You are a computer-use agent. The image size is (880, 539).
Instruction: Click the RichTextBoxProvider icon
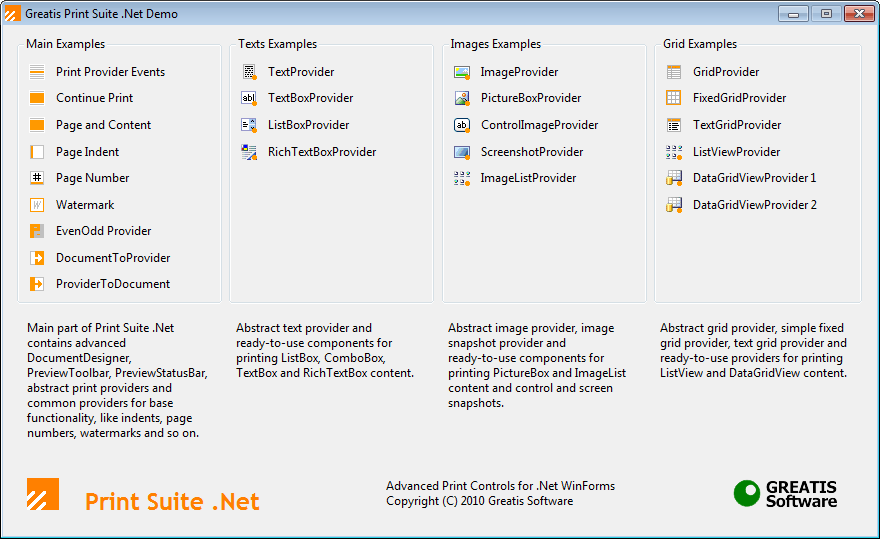point(249,152)
